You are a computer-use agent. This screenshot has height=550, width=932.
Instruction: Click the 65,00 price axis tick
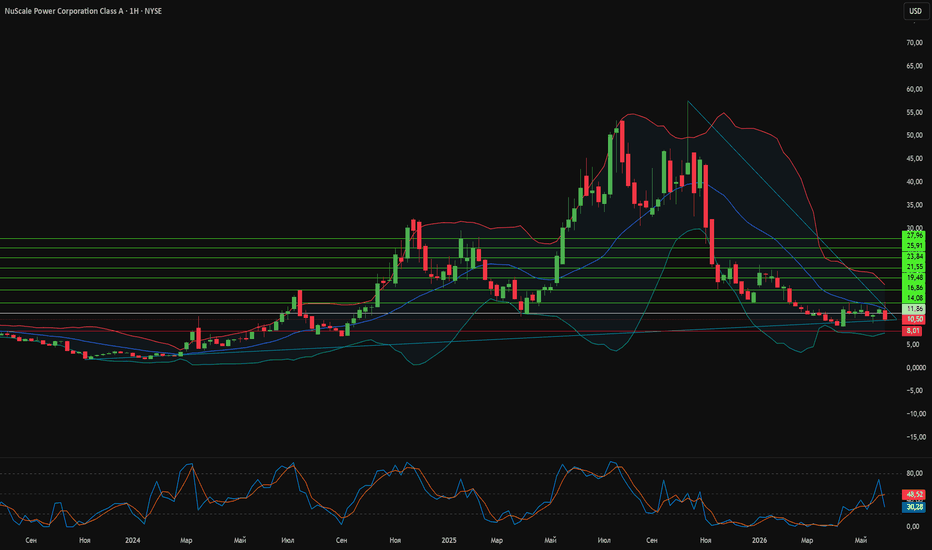point(914,66)
